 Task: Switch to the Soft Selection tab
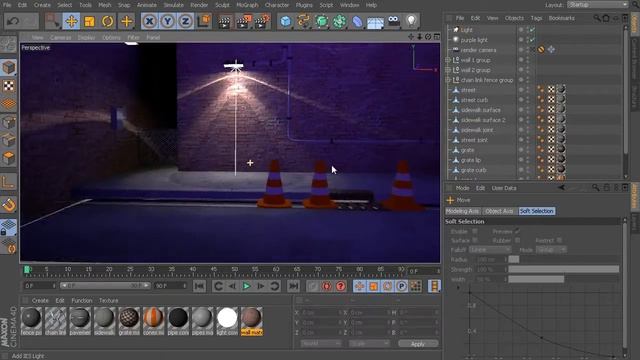[x=536, y=211]
